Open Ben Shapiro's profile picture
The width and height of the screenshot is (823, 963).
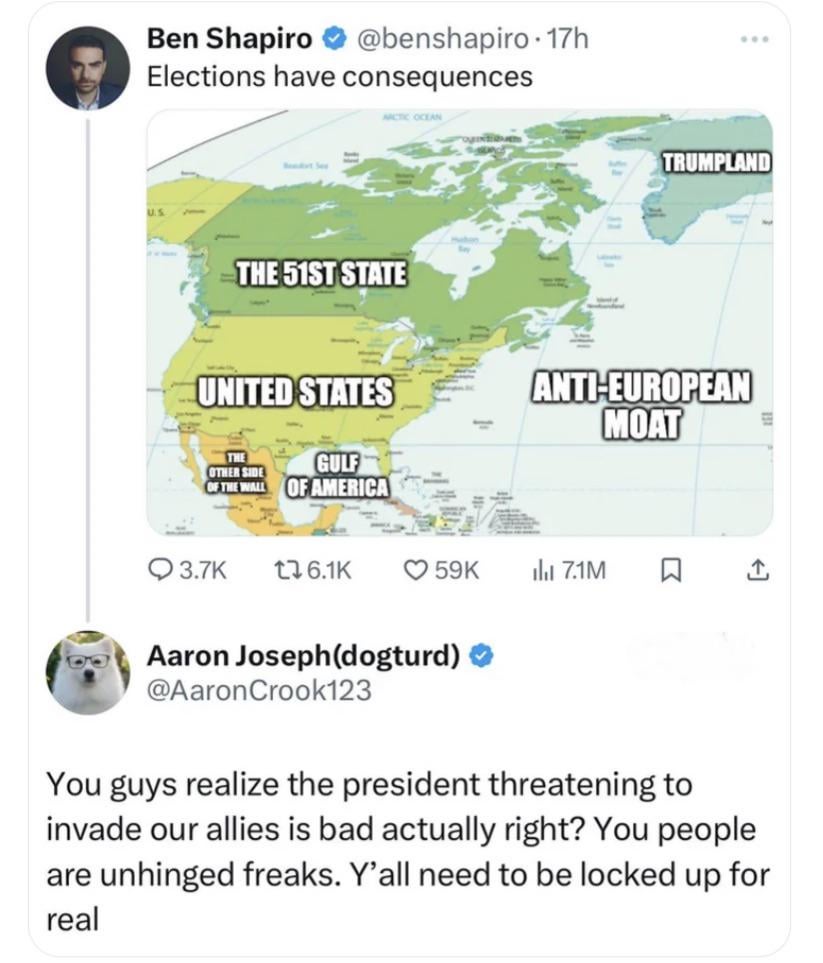pos(86,68)
